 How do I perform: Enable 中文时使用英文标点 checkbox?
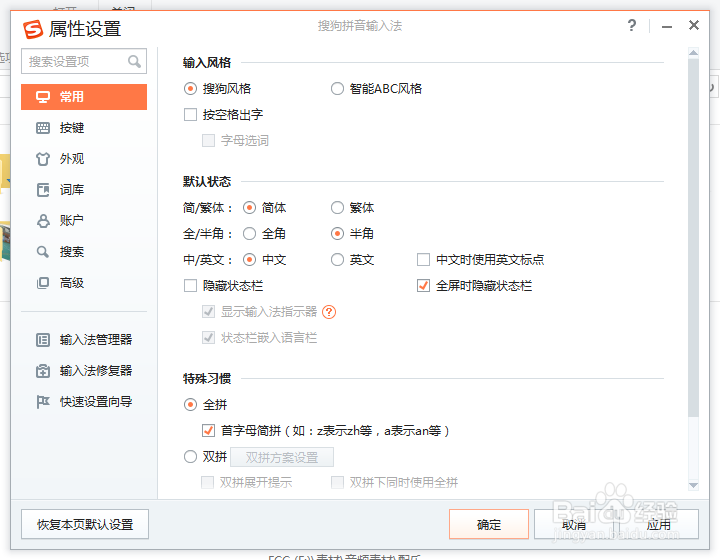[423, 260]
